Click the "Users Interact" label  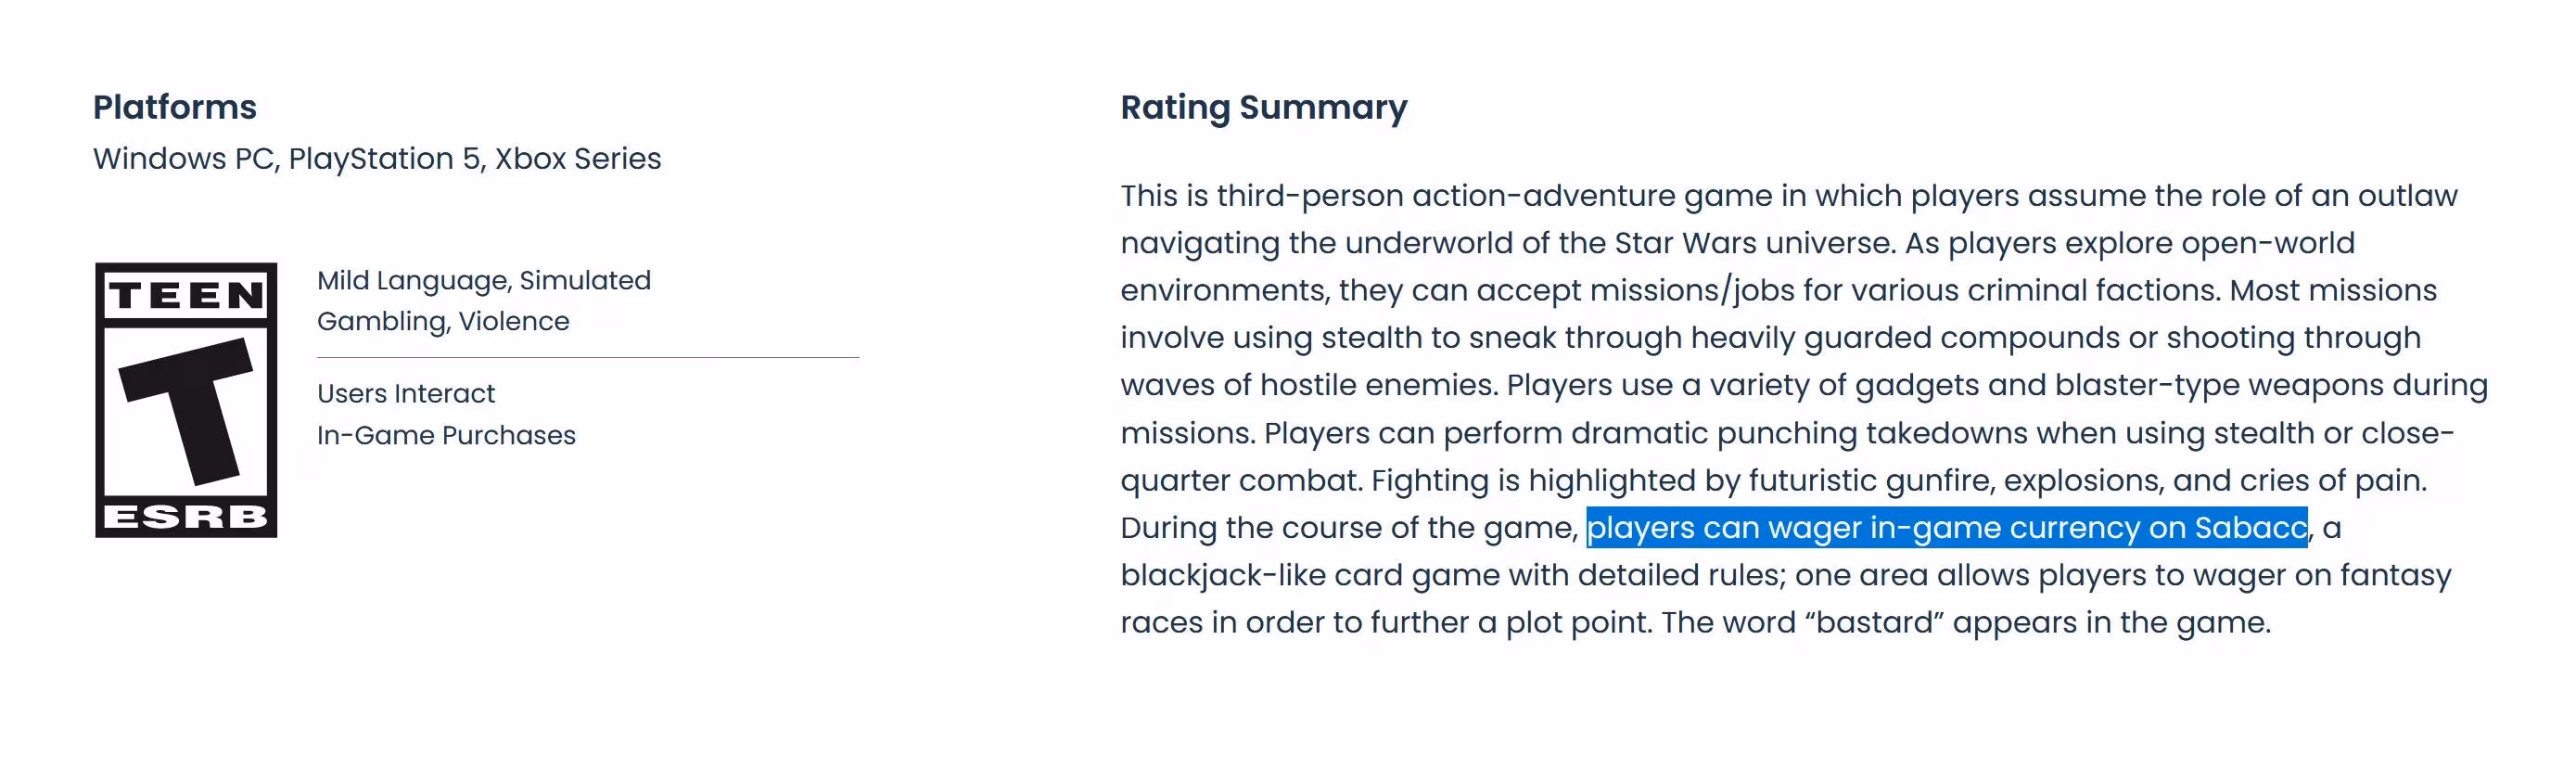coord(406,394)
